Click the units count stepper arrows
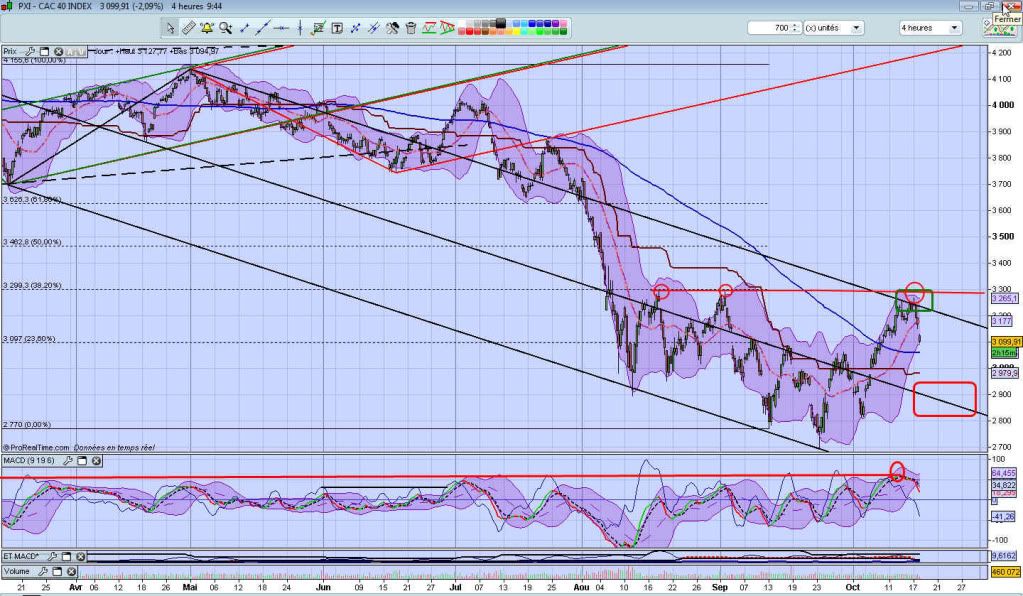Screen dimensions: 1023x596 tap(795, 28)
